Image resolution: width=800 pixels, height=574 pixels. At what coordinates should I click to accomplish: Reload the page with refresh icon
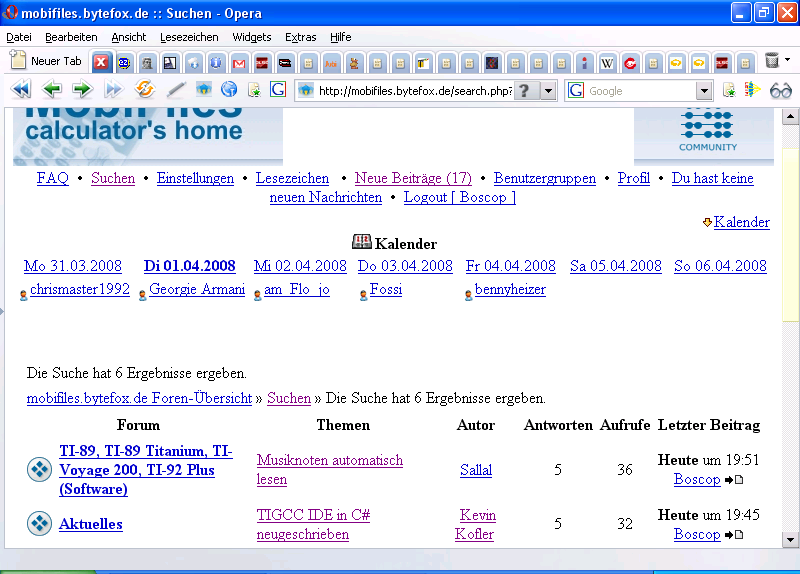144,90
